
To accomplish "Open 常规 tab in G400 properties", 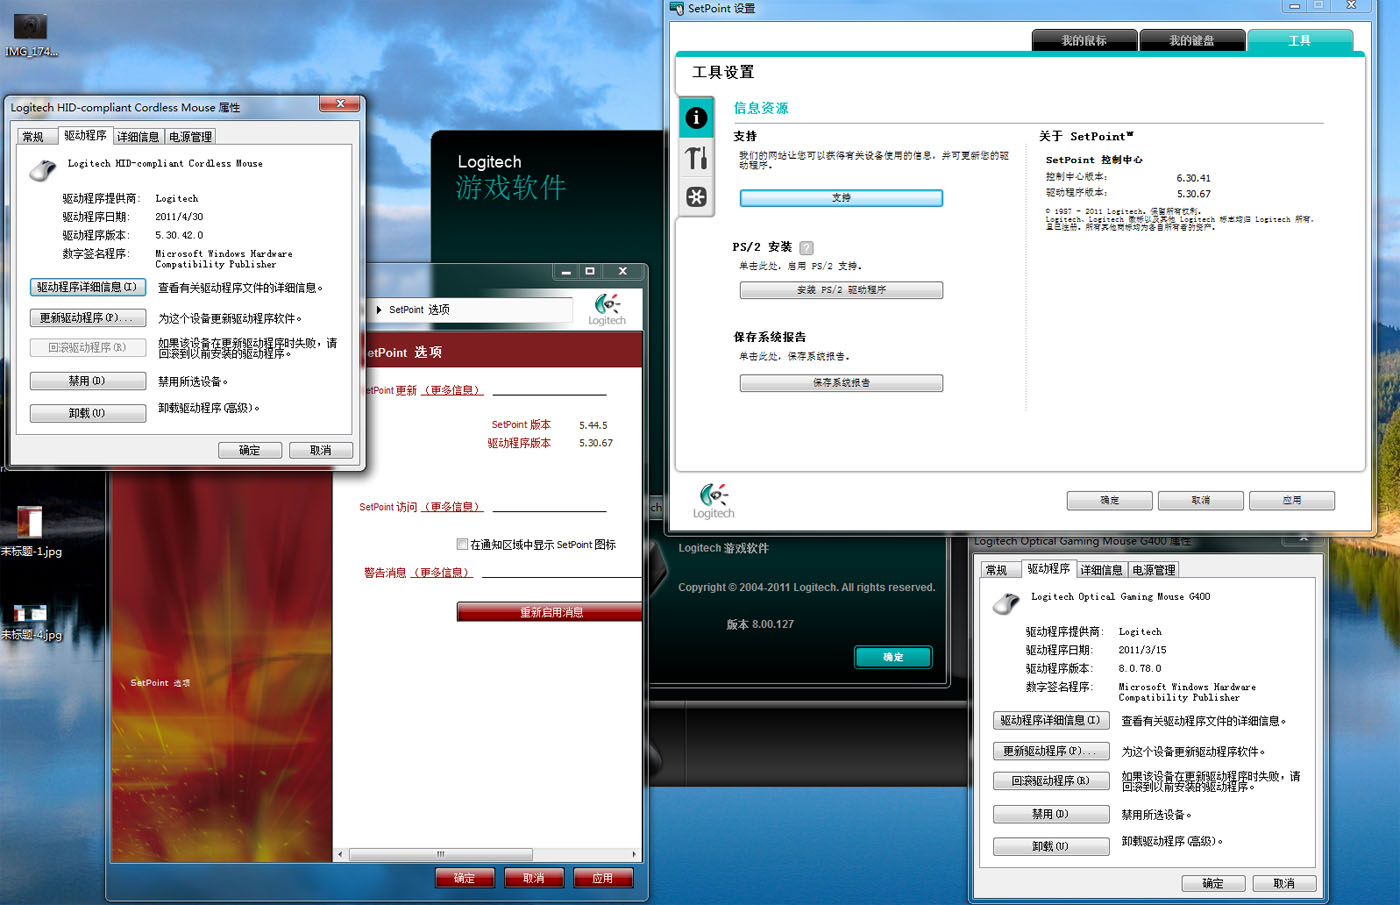I will click(996, 570).
